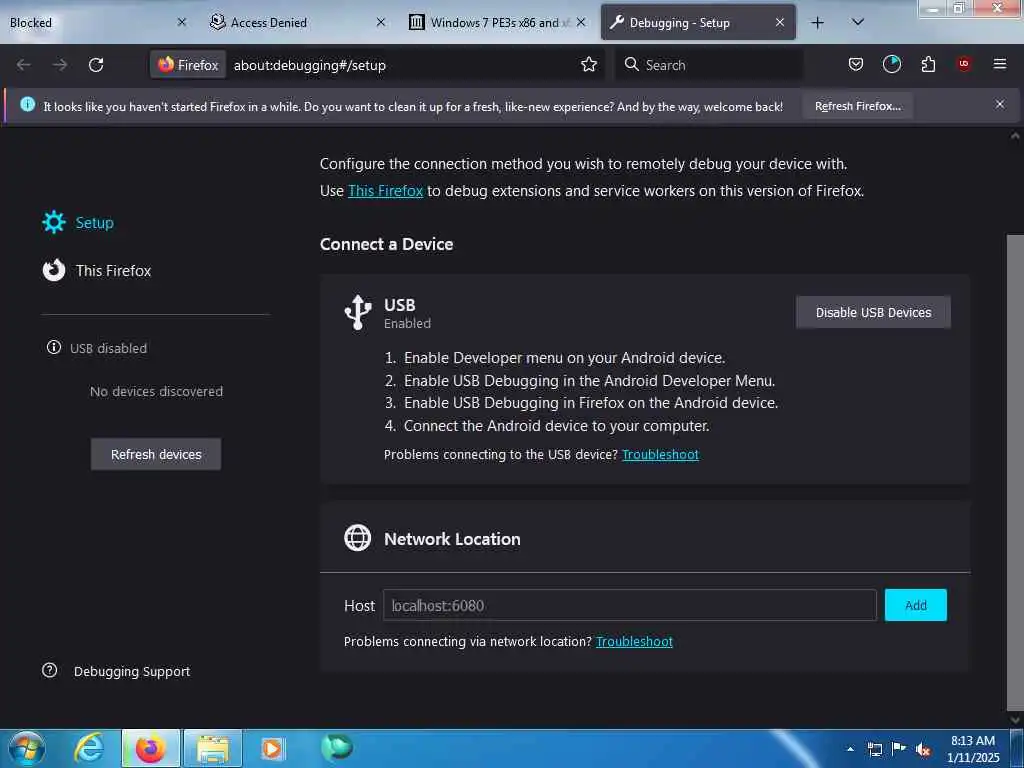Click the Refresh Firefox… button
Screen dimensions: 1024x768
pos(857,106)
